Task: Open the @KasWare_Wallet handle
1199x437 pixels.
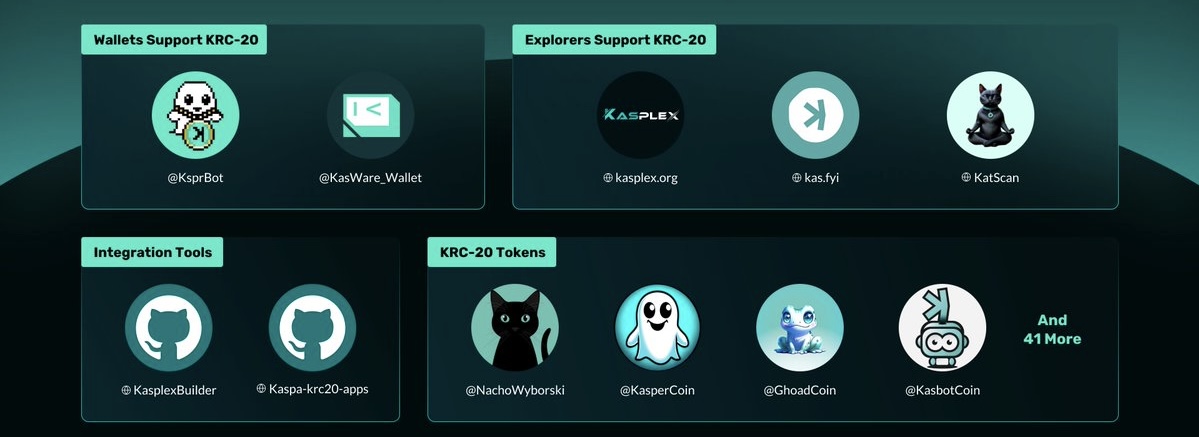Action: click(371, 178)
